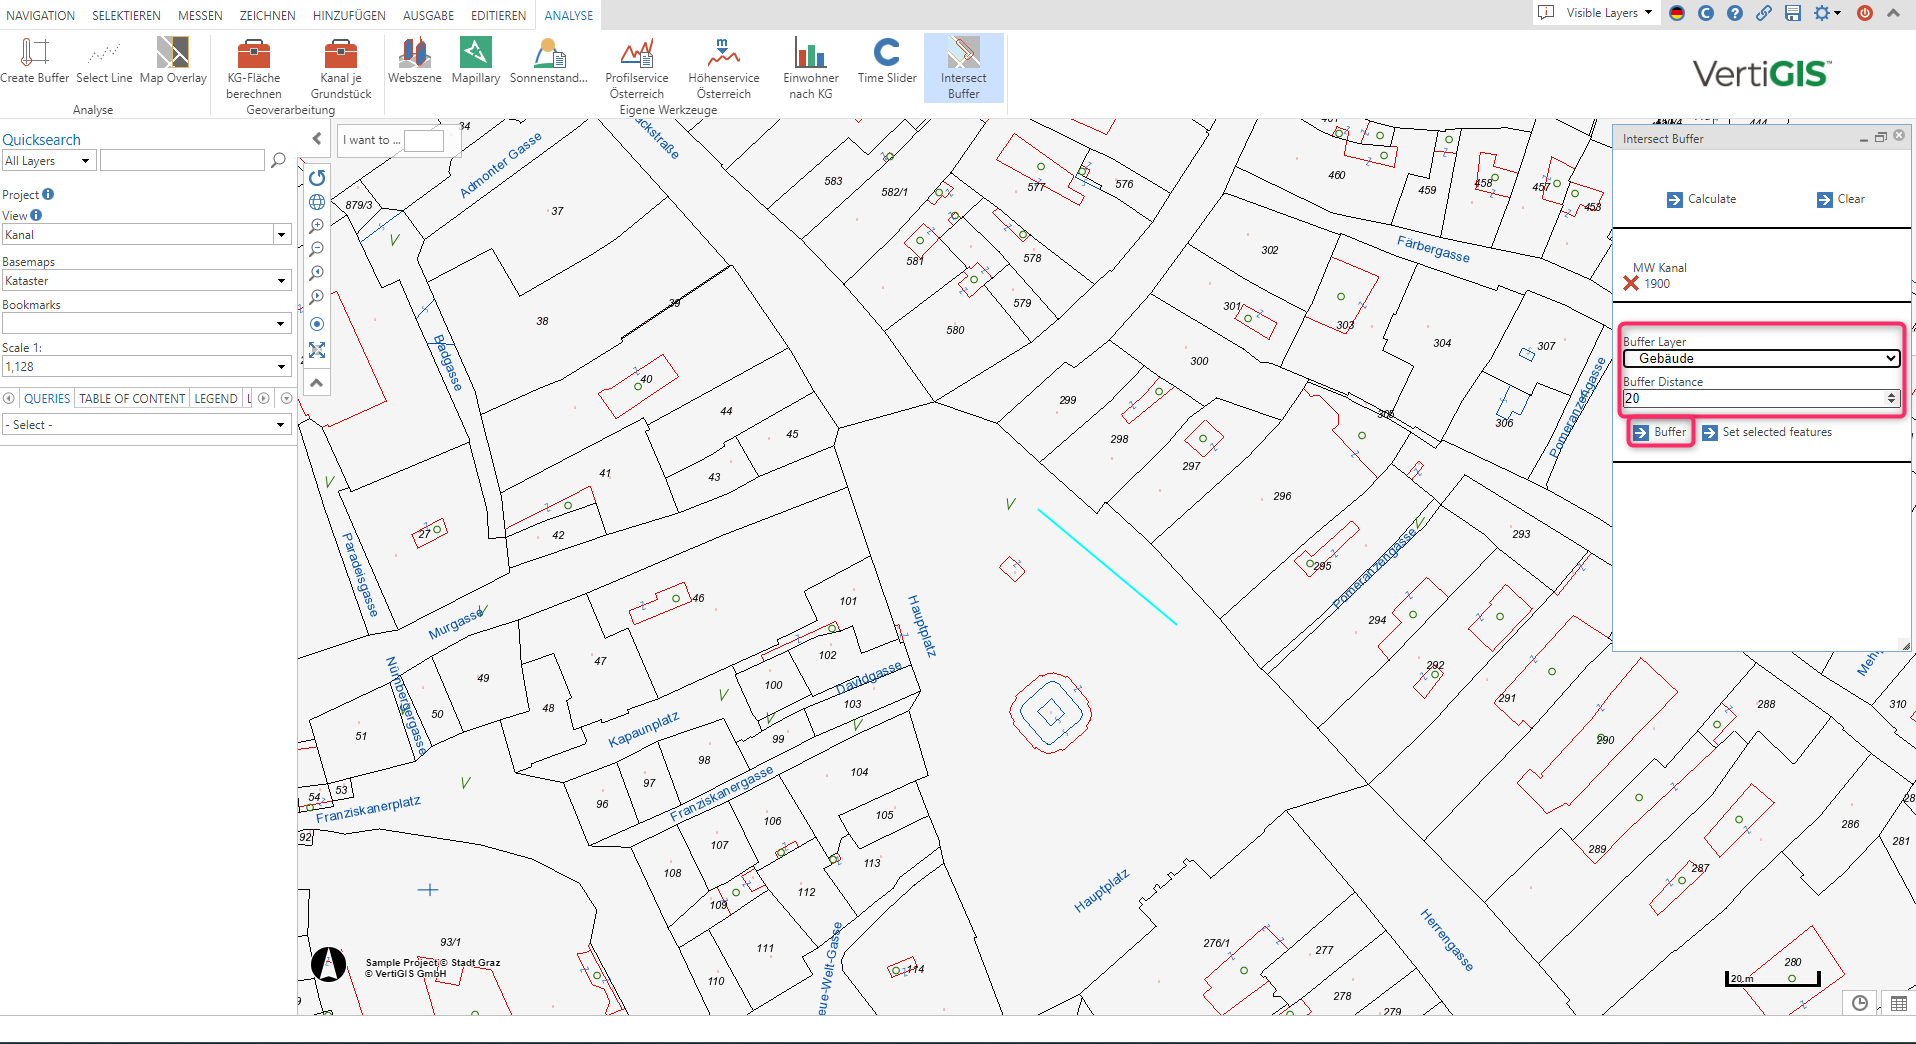1916x1044 pixels.
Task: Launch the Map Overlay tool
Action: (x=173, y=60)
